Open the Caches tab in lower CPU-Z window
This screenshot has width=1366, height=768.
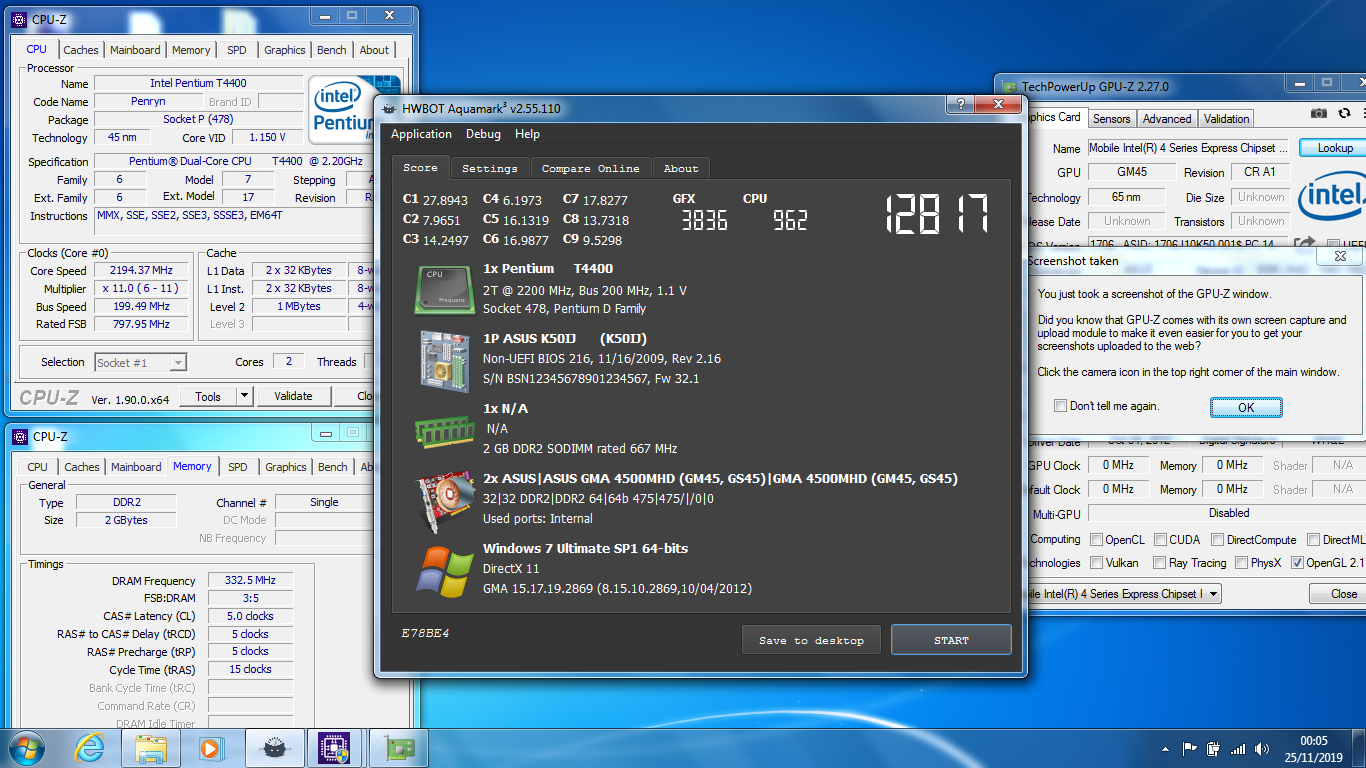click(x=82, y=467)
